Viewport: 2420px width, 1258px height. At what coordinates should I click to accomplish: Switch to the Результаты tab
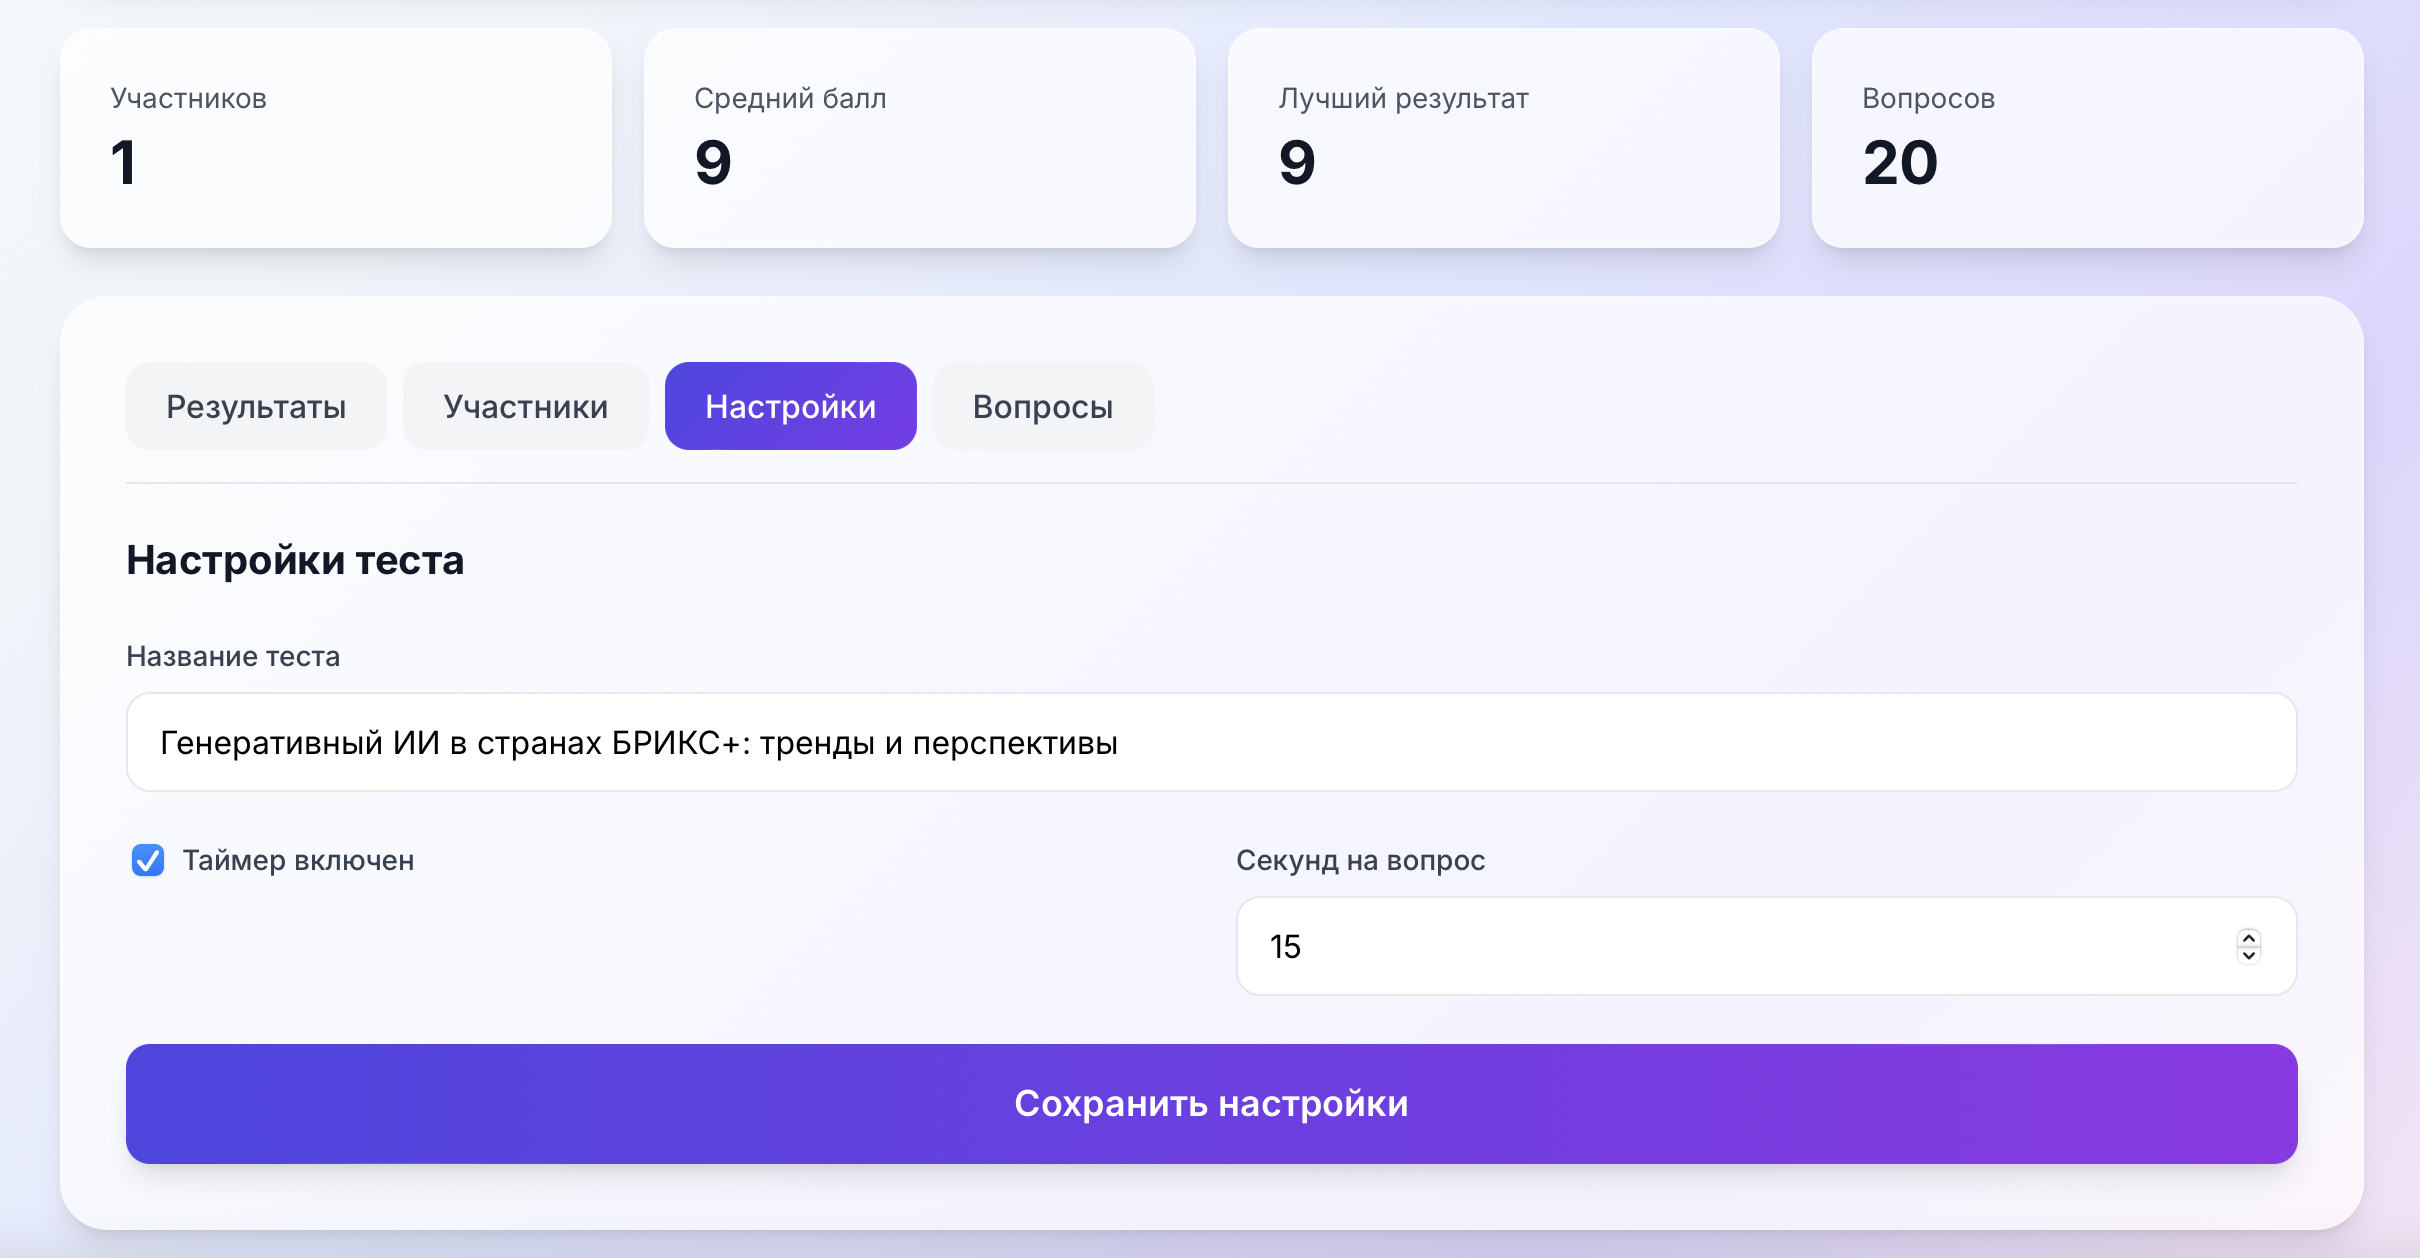point(256,406)
